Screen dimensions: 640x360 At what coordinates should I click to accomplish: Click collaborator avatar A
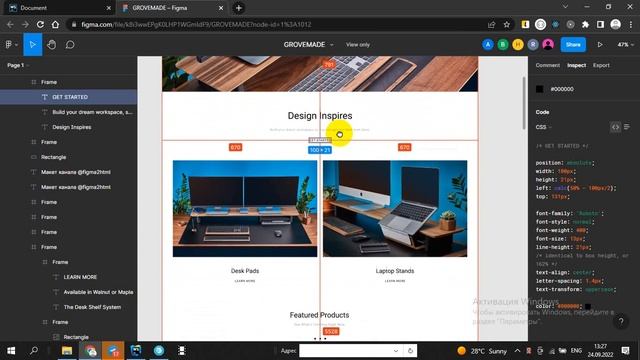pyautogui.click(x=488, y=44)
